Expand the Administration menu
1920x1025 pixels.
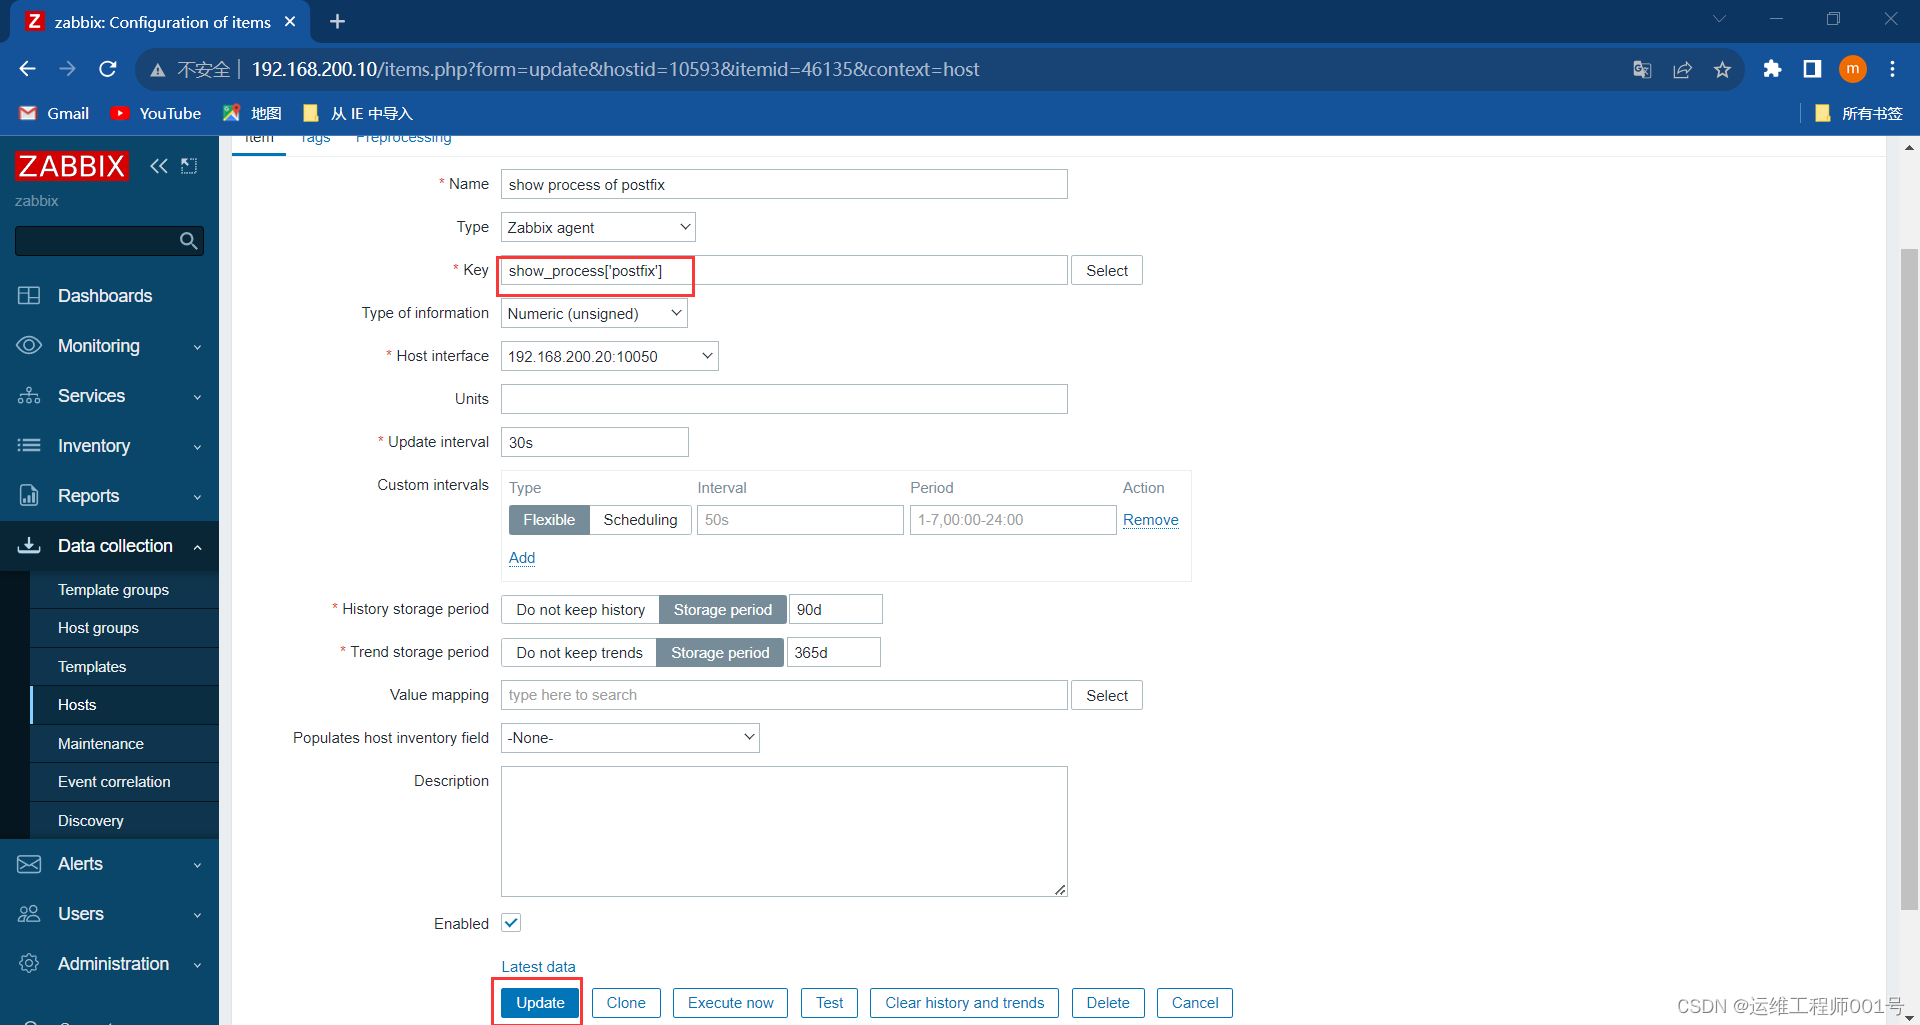[109, 964]
